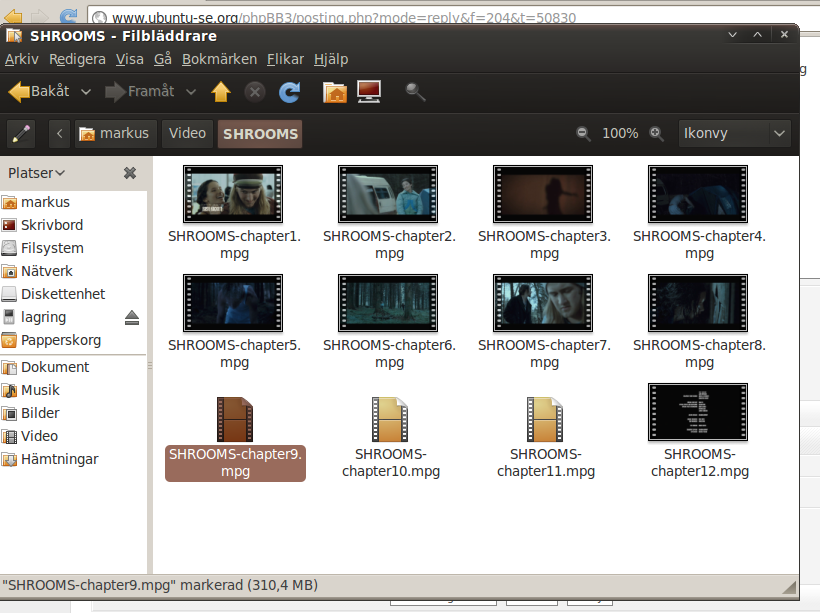The width and height of the screenshot is (820, 613).
Task: Zoom in with the plus magnifier
Action: pos(656,134)
